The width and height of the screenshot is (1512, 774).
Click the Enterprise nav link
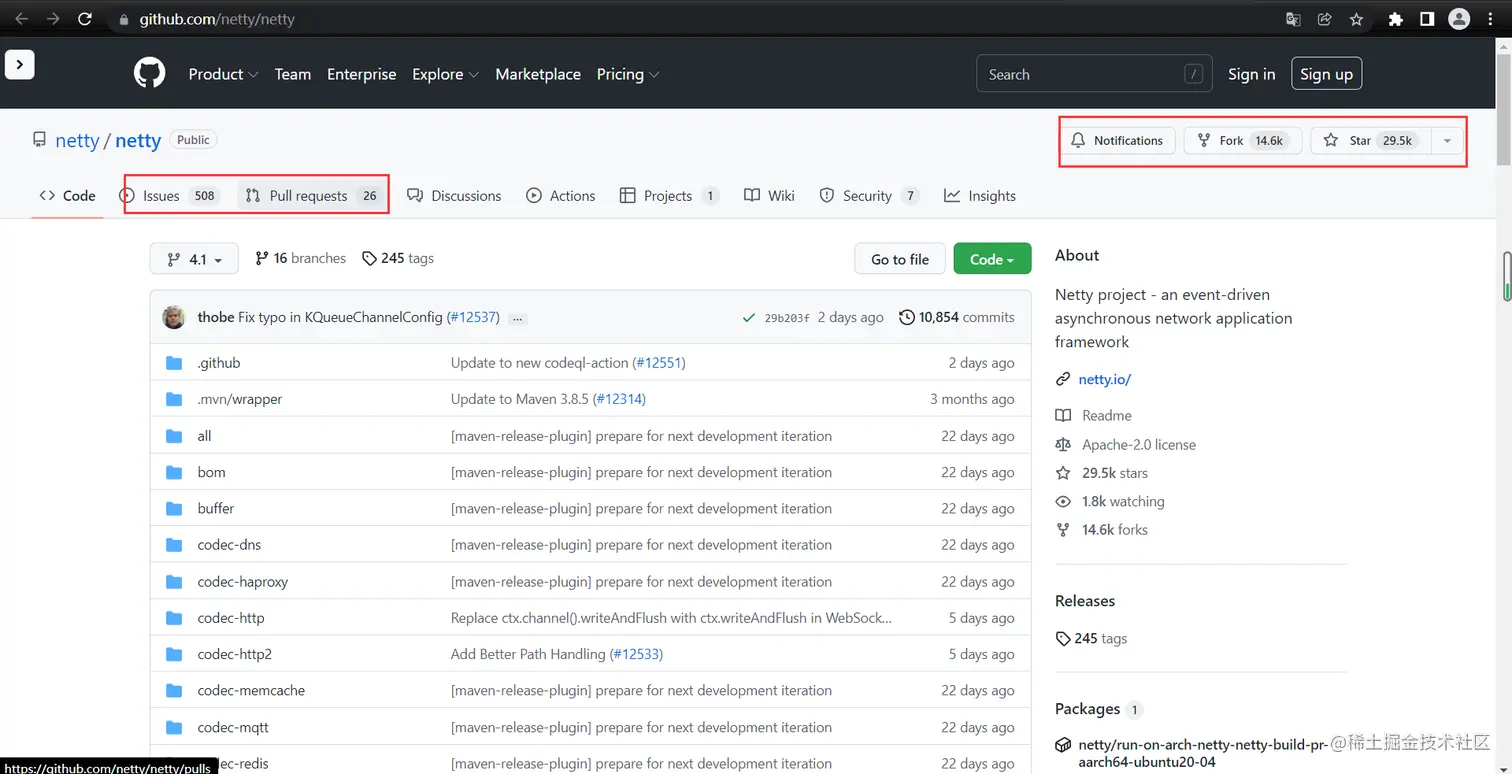362,74
